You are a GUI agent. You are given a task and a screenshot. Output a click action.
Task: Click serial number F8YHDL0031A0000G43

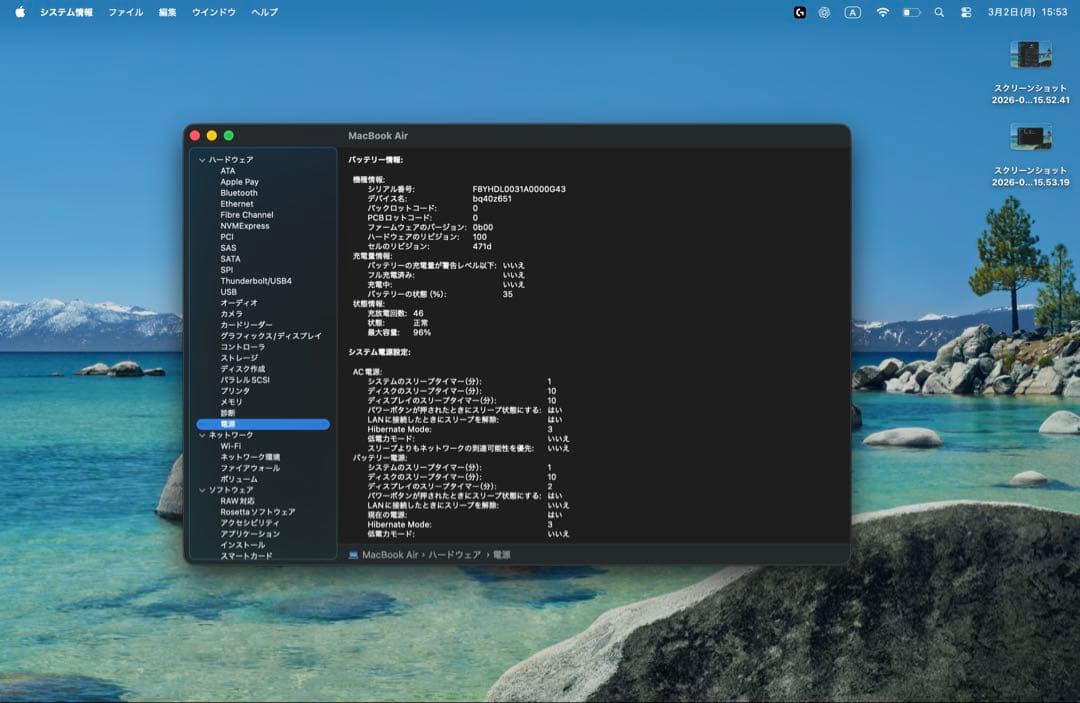click(x=519, y=189)
